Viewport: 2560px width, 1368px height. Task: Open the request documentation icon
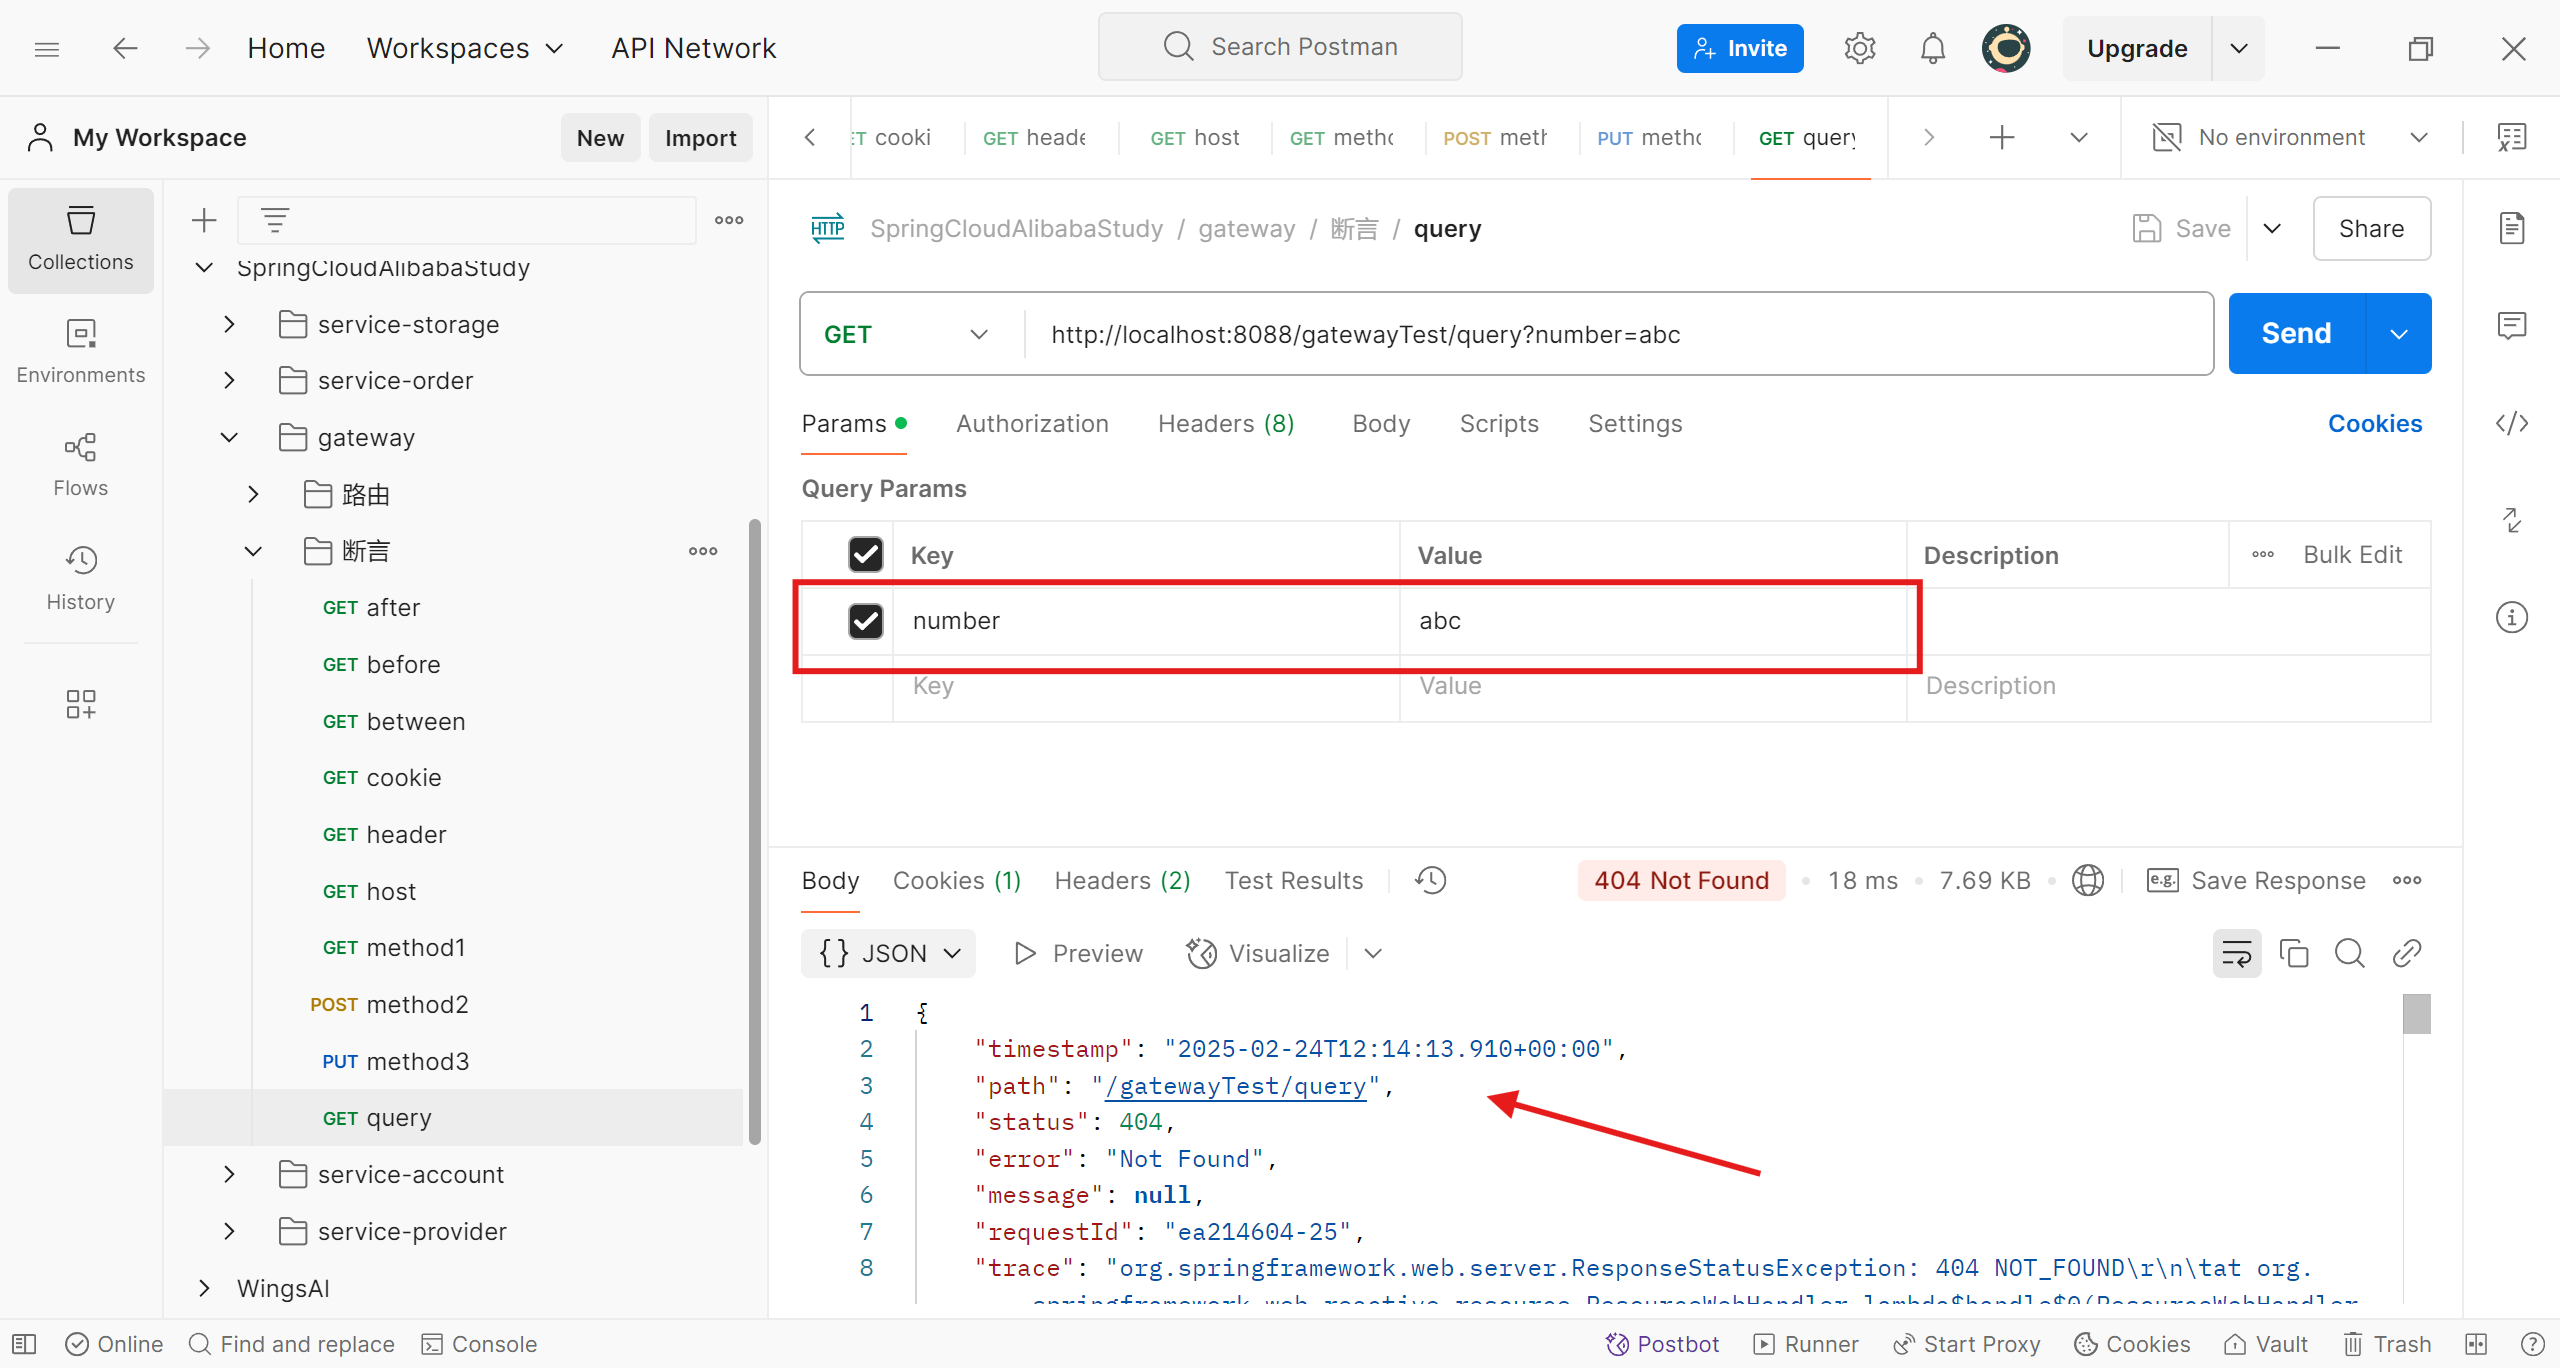[2511, 228]
